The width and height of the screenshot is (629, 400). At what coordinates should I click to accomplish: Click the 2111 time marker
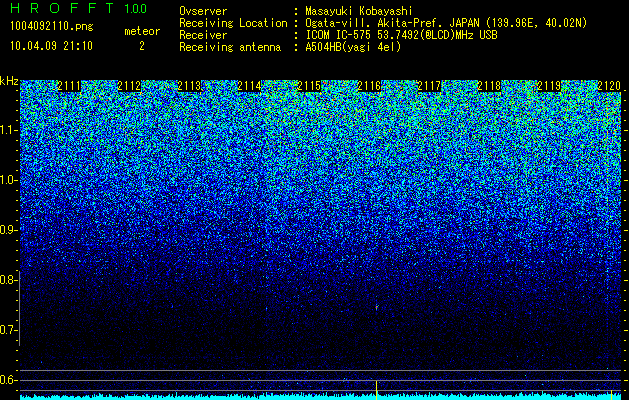click(x=69, y=86)
